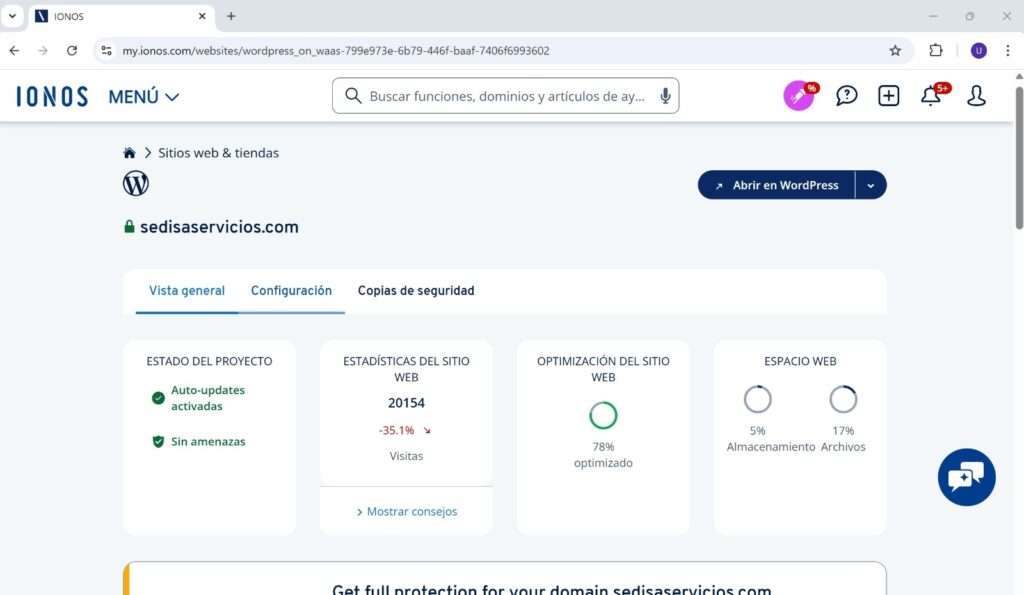
Task: Open the tab search dropdown arrow
Action: [12, 16]
